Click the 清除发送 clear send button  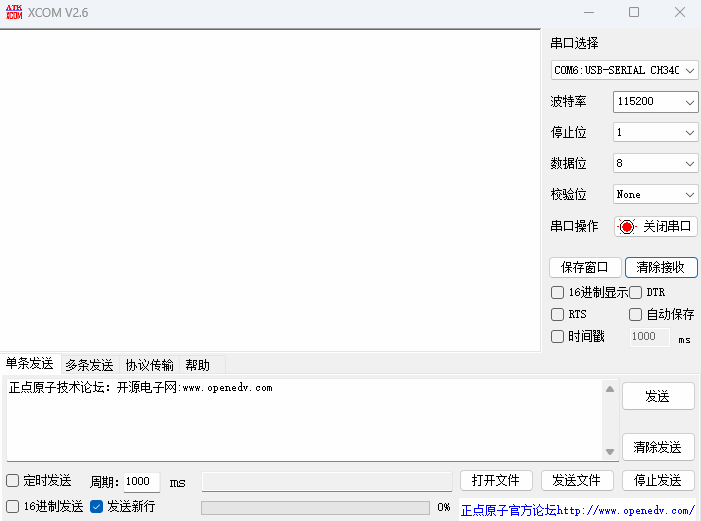click(658, 447)
